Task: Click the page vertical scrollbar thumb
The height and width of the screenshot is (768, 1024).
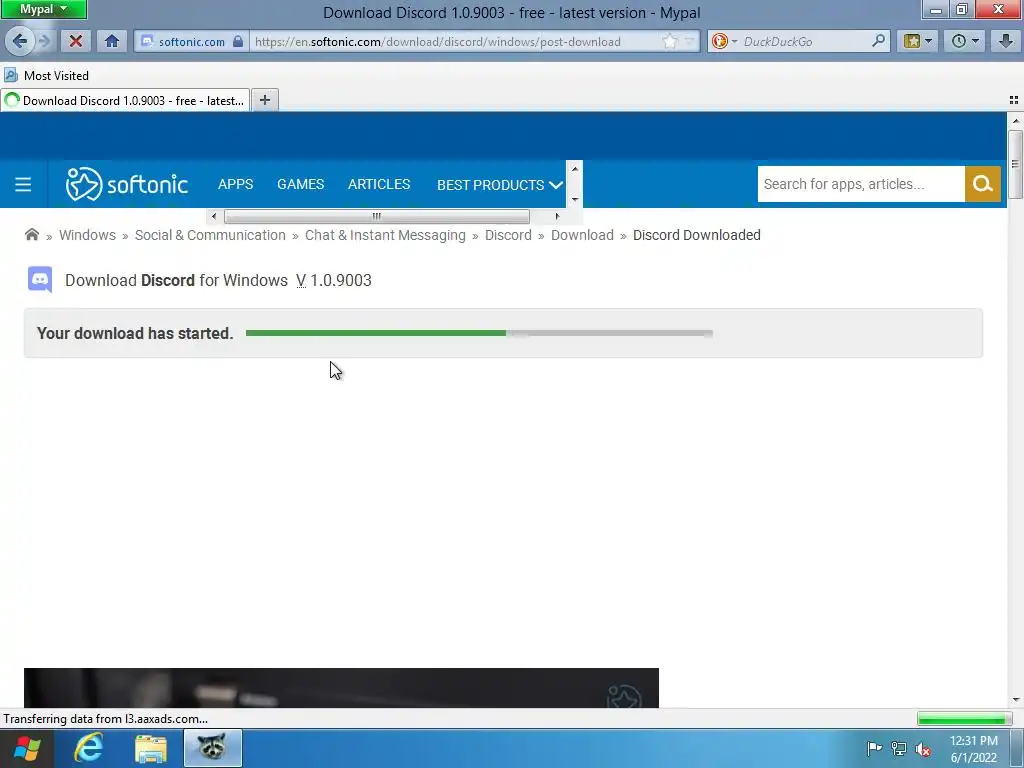Action: (x=1015, y=164)
